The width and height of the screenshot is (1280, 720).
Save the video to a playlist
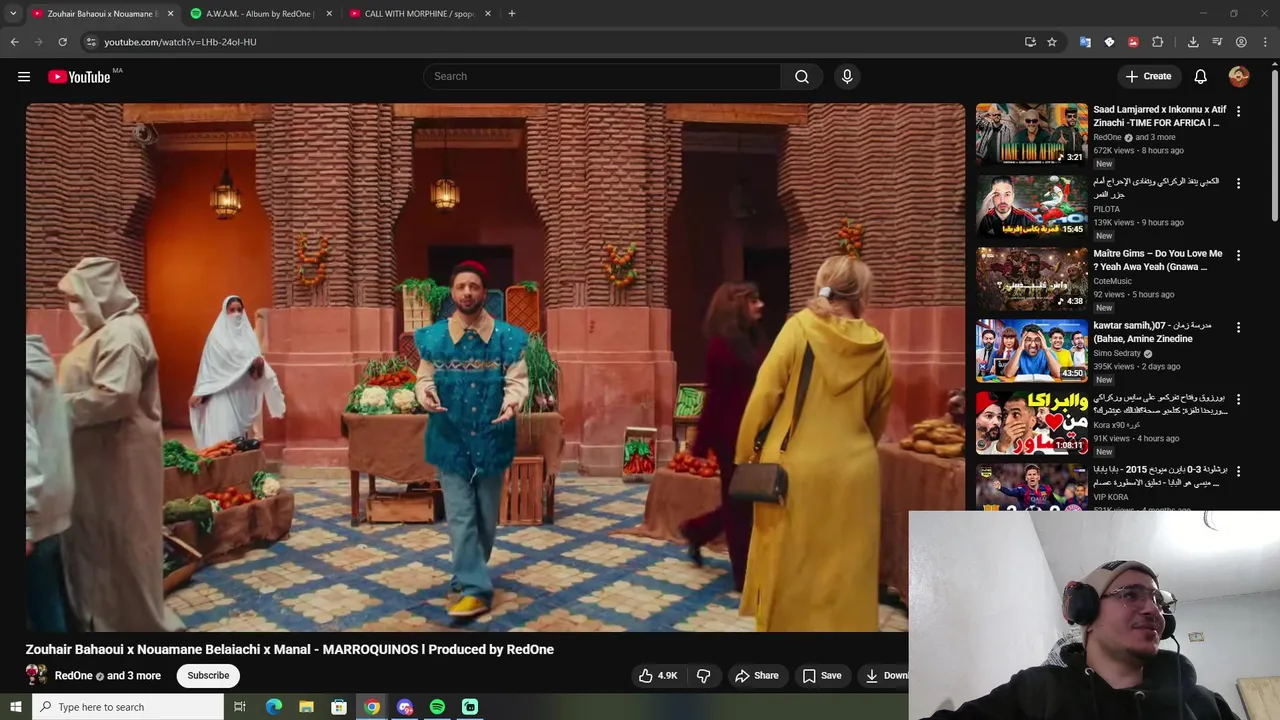[822, 676]
